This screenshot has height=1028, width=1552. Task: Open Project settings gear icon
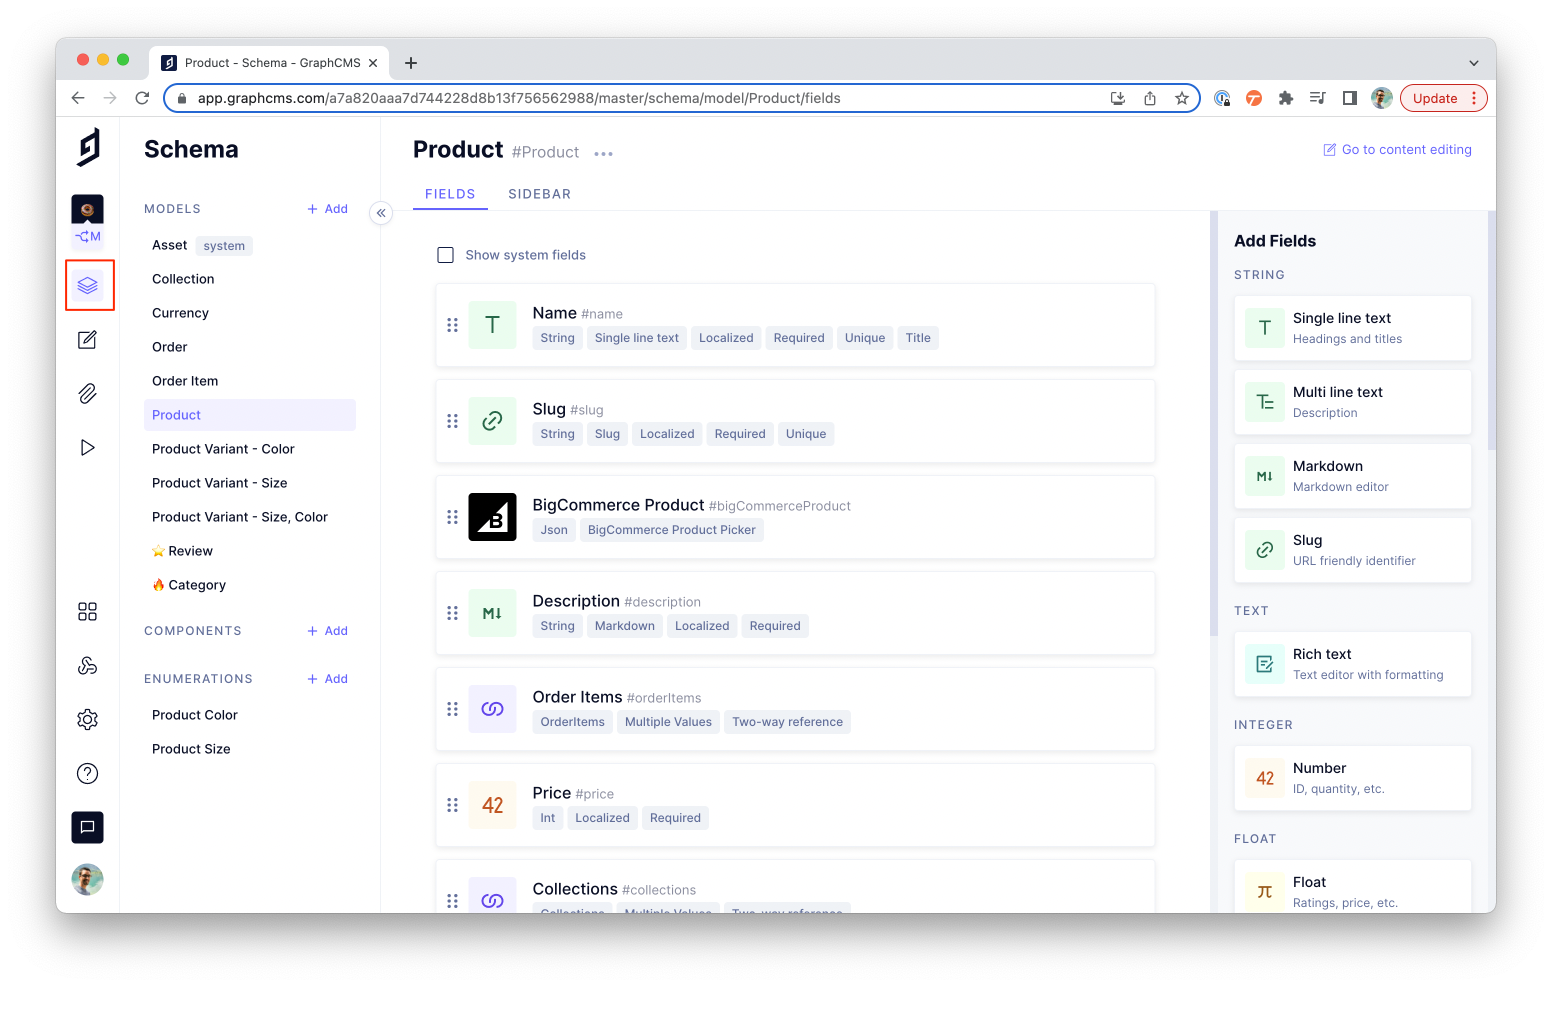tap(88, 720)
